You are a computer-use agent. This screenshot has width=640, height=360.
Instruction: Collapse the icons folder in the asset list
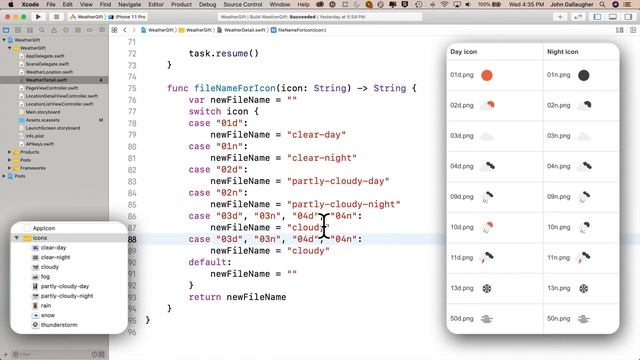pos(17,238)
